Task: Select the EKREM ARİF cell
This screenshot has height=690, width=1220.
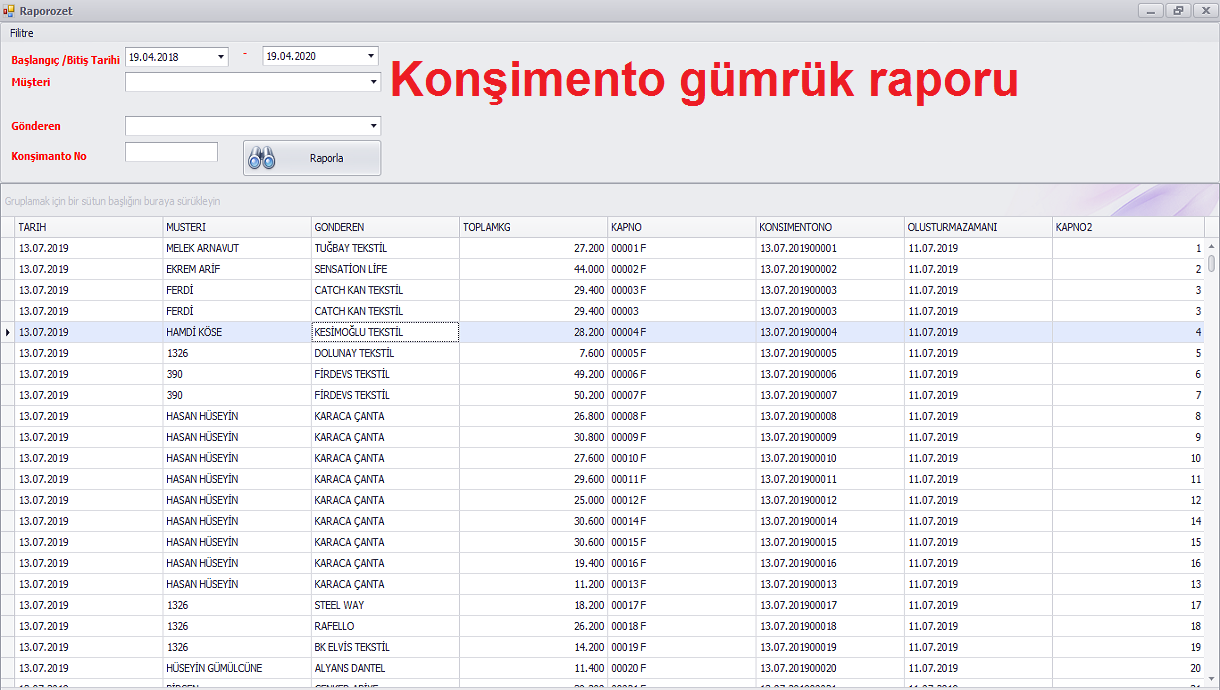Action: tap(237, 269)
